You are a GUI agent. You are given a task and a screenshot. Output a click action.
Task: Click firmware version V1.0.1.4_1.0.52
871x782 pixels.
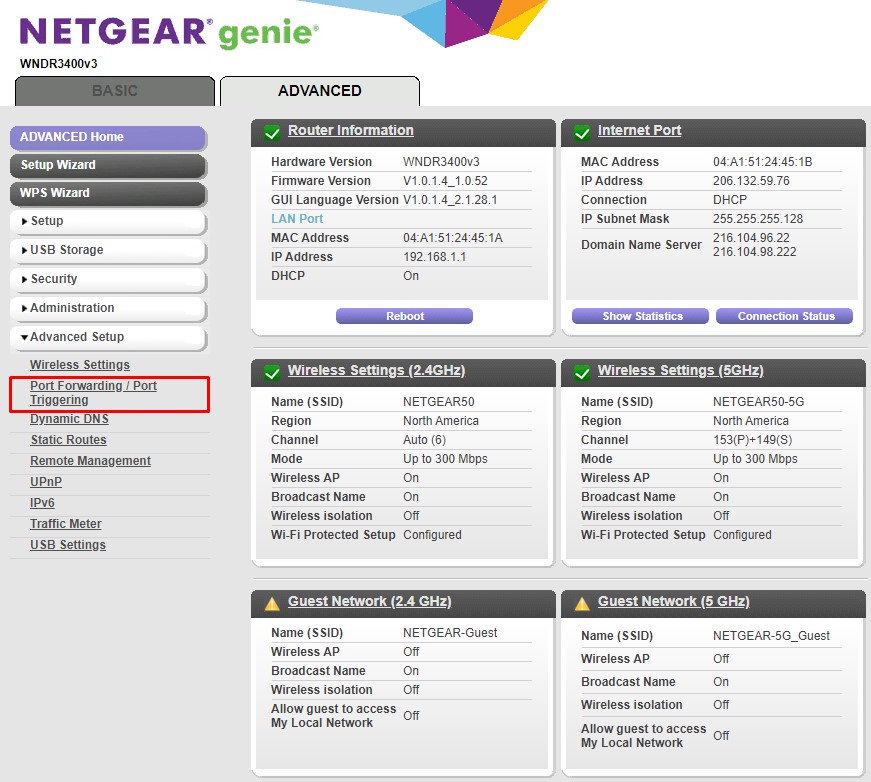(x=445, y=181)
